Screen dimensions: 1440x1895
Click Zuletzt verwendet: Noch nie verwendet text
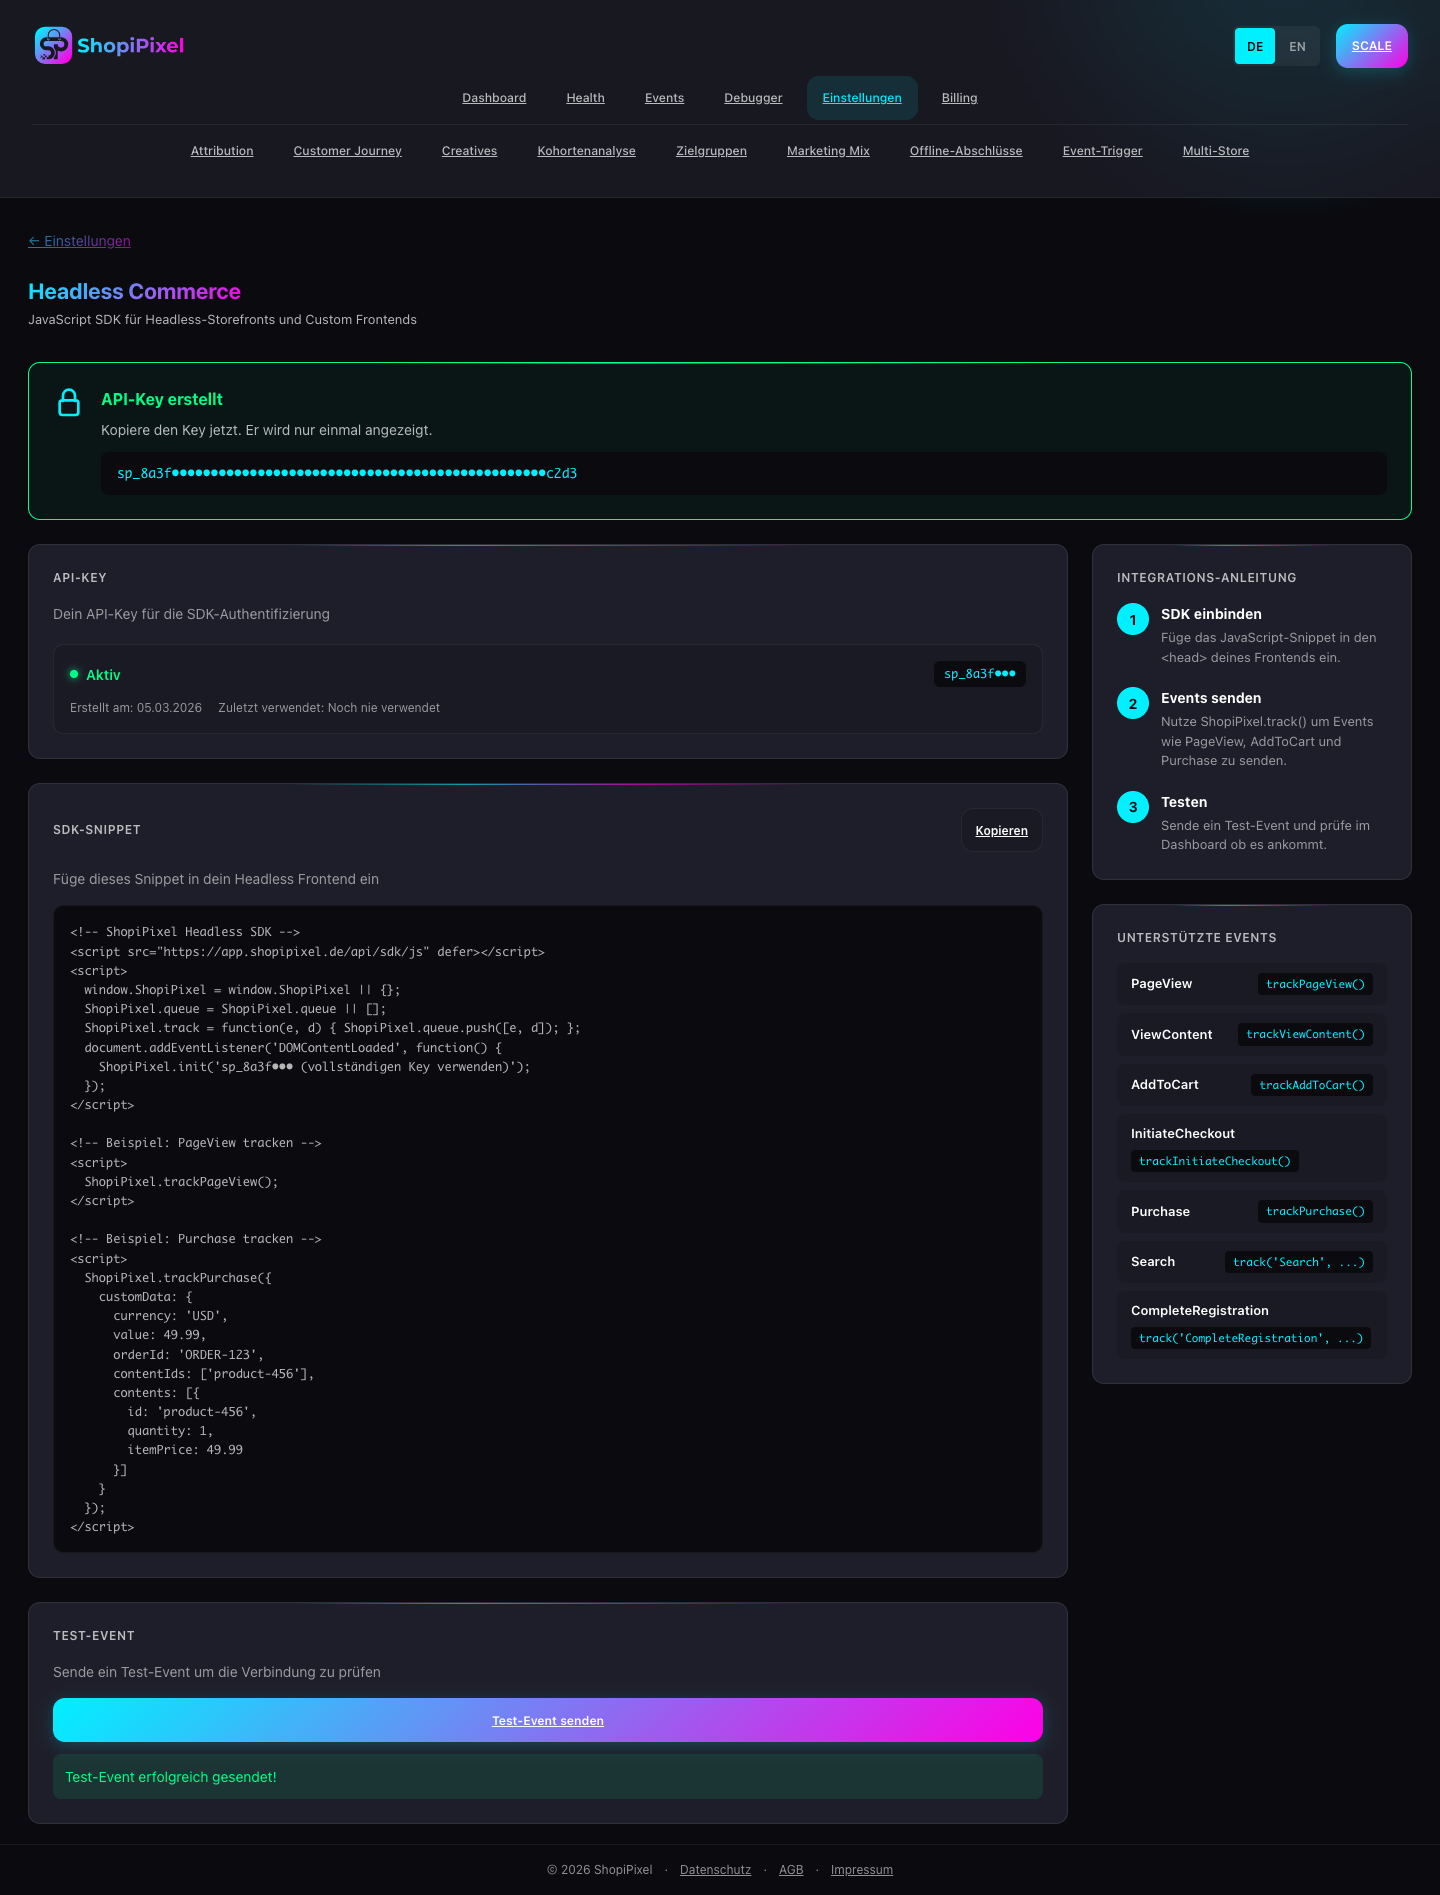tap(329, 708)
